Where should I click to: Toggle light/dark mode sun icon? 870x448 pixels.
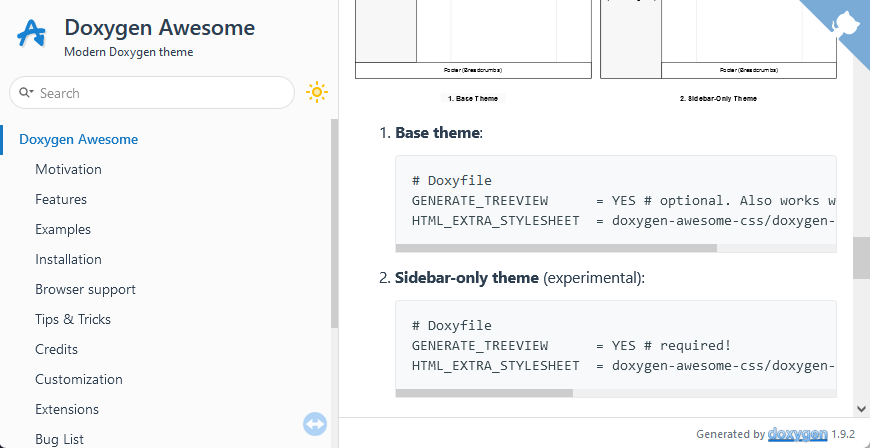pos(317,93)
